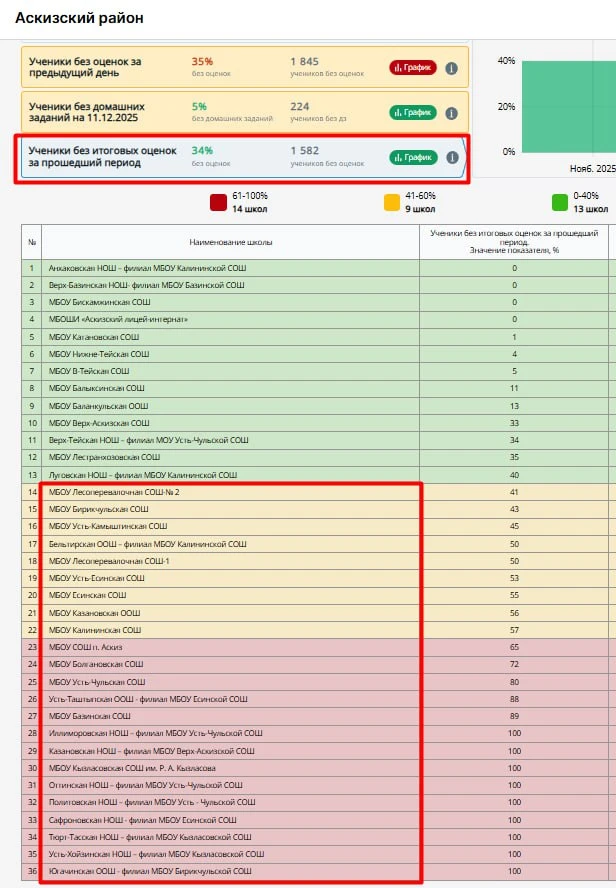Select row 'МБОУ Лестранхозовская СОШ'
Viewport: 616px width, 888px height.
pos(315,457)
